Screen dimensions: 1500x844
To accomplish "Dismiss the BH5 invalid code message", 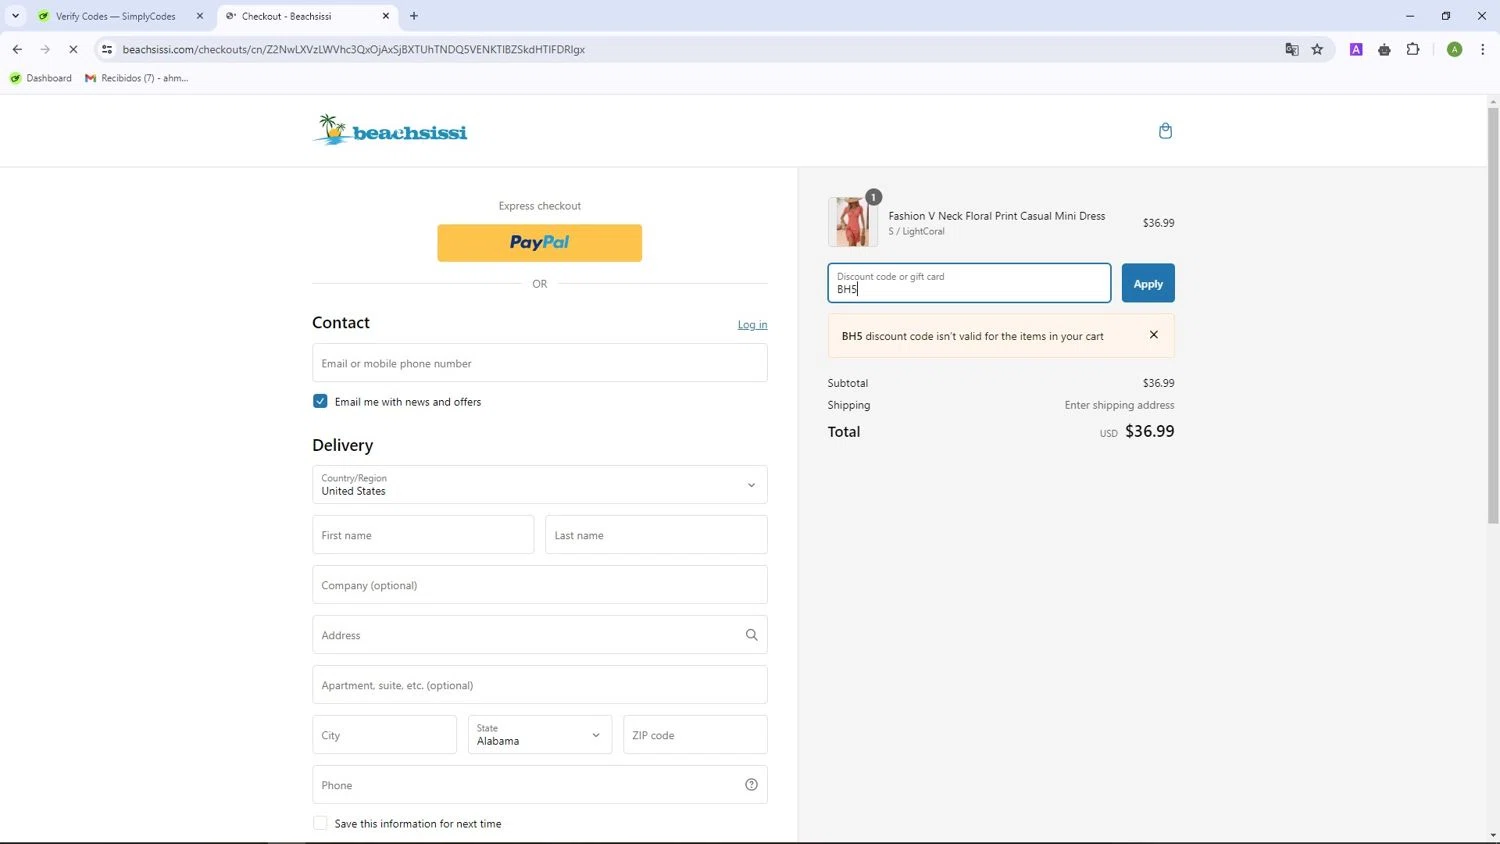I will [x=1154, y=335].
